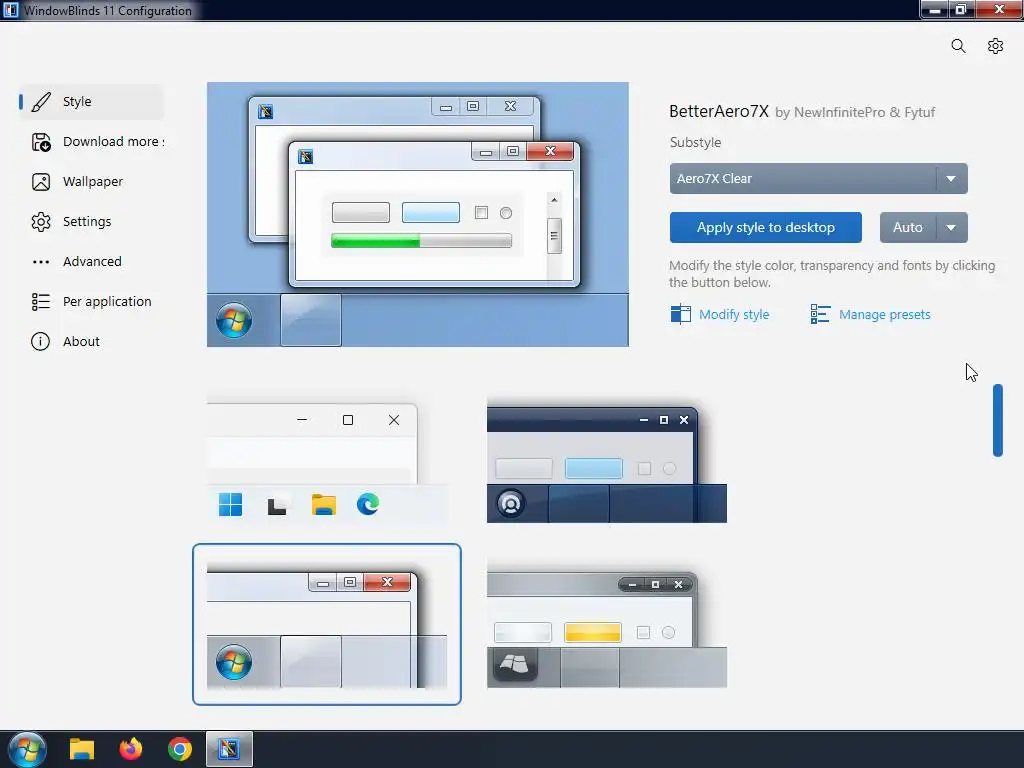Open the Auto mode dropdown
This screenshot has height=768, width=1024.
tap(923, 227)
